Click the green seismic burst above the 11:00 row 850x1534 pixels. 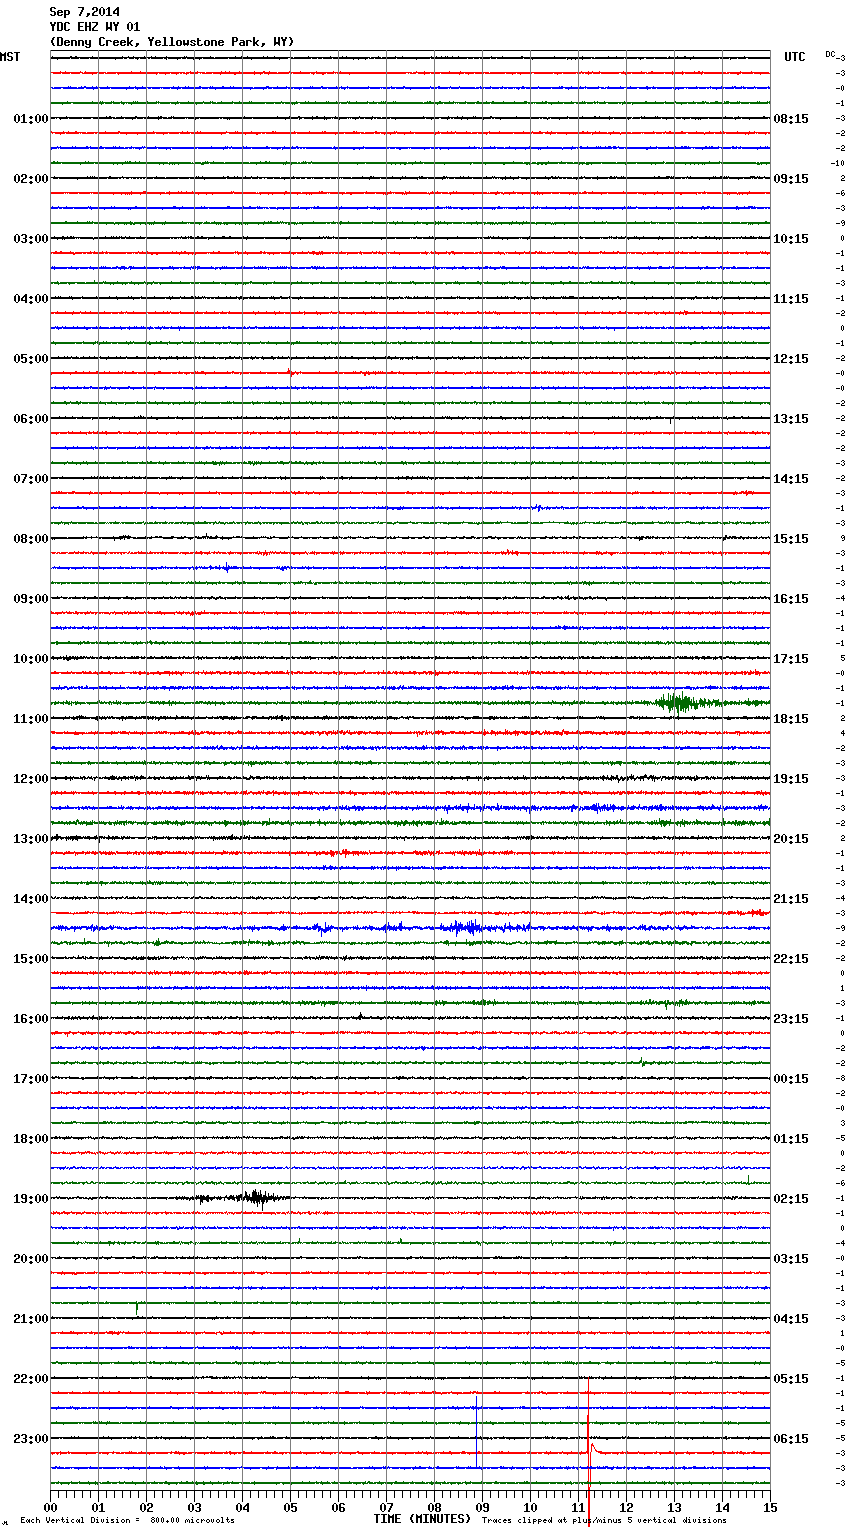tap(686, 703)
